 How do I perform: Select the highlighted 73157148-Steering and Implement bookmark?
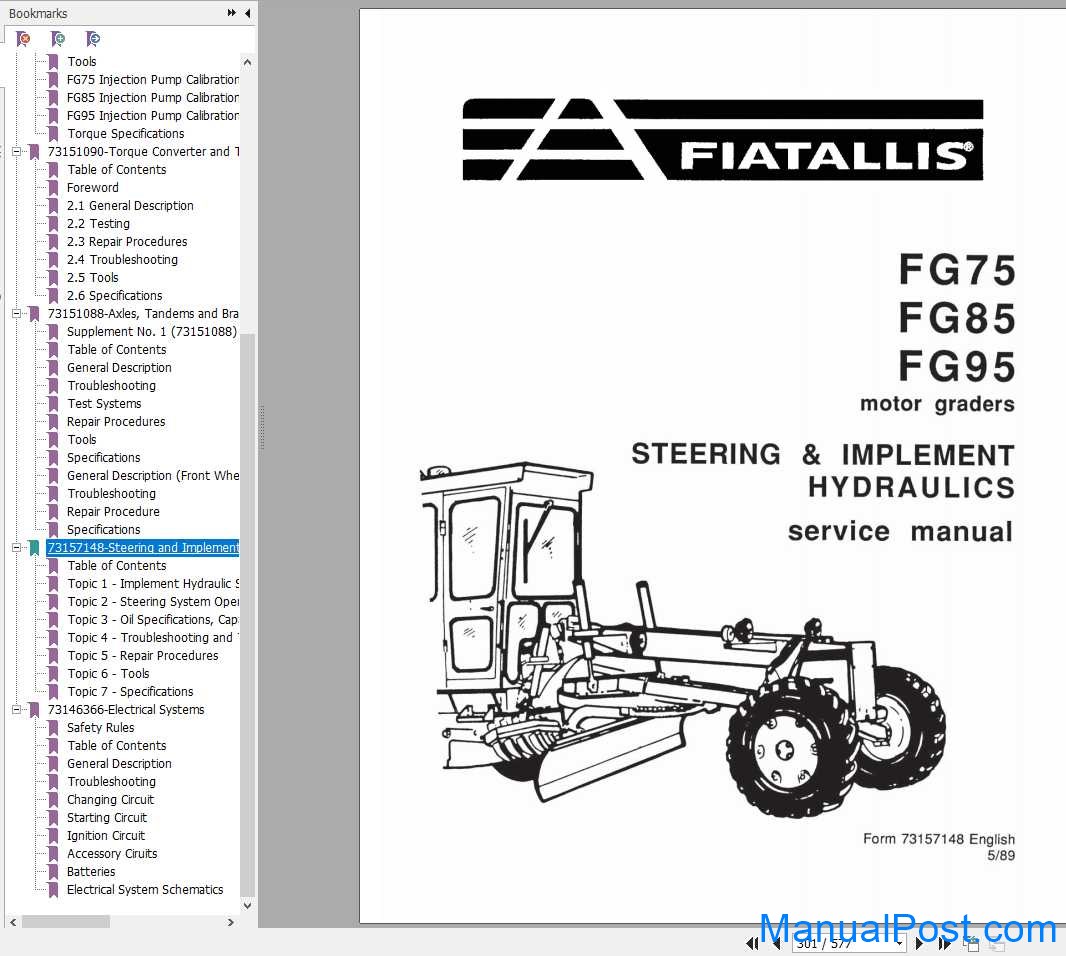(143, 548)
